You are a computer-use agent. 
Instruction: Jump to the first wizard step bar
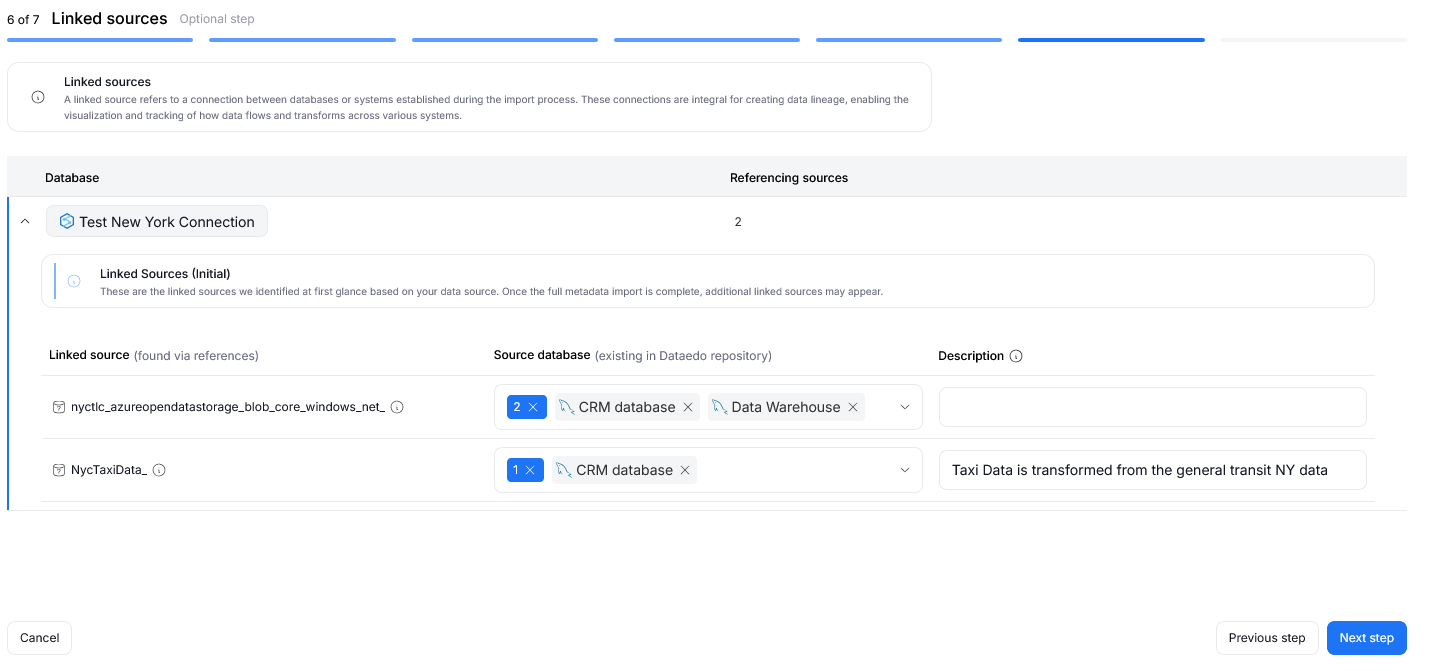[100, 40]
